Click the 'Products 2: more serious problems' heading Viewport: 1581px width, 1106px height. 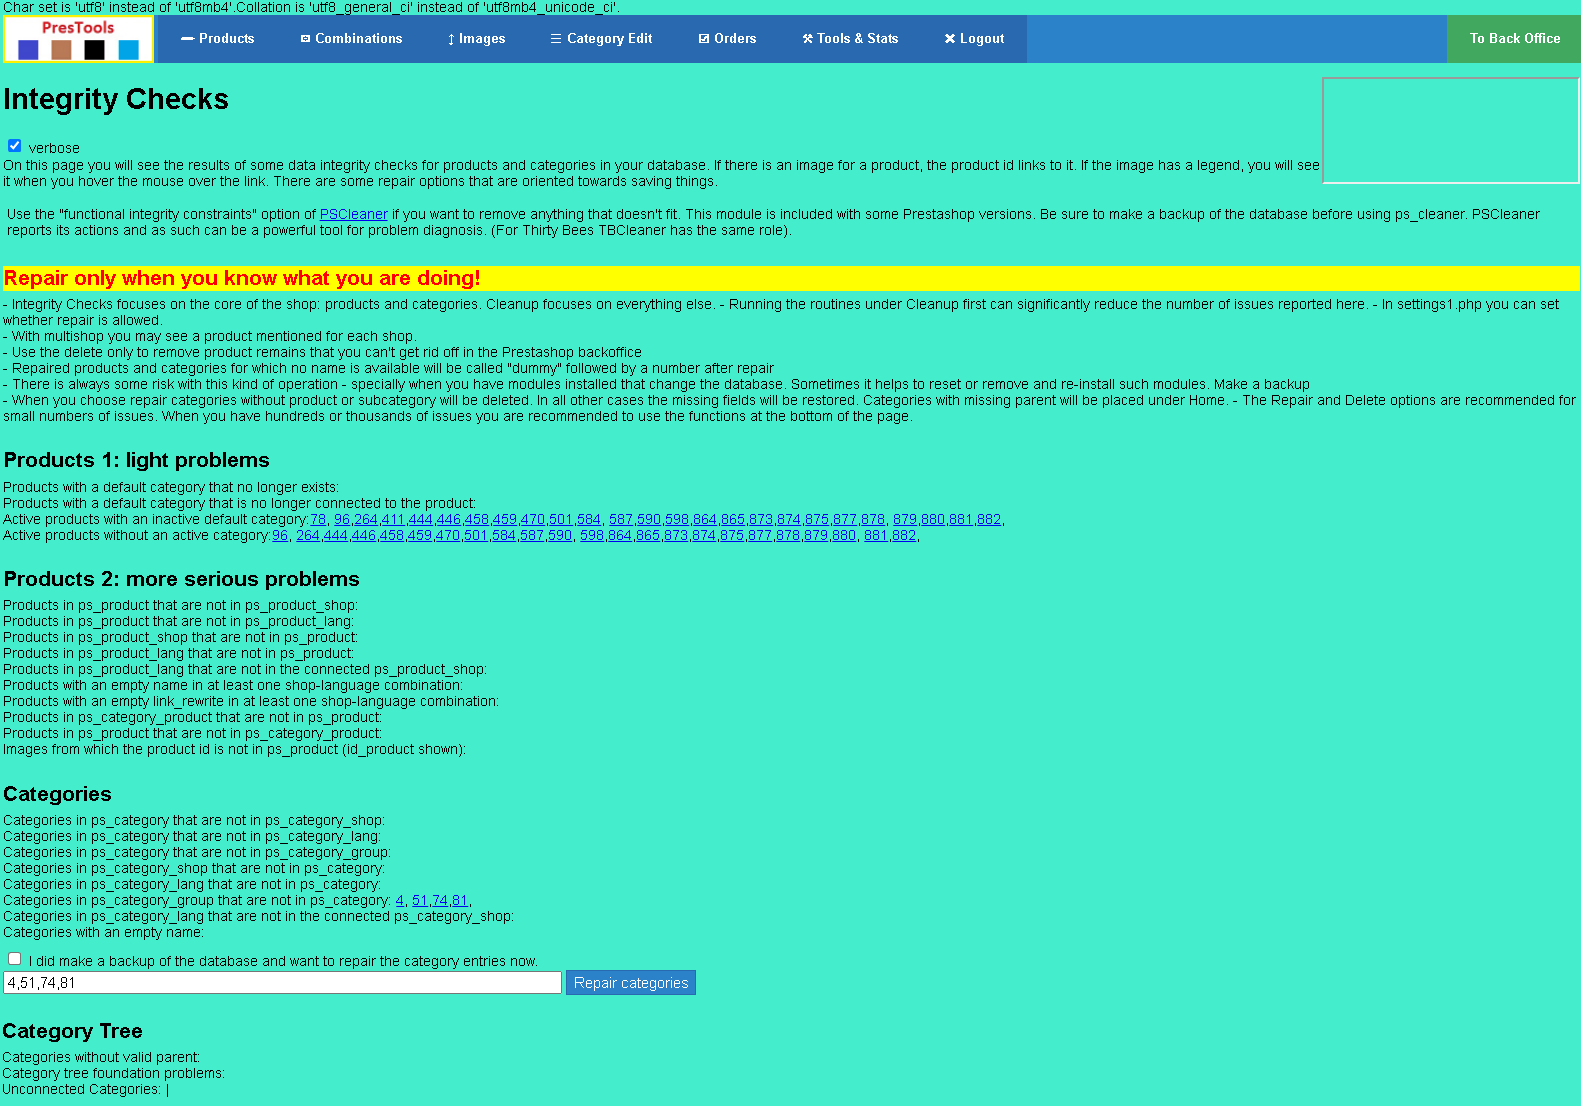tap(181, 579)
